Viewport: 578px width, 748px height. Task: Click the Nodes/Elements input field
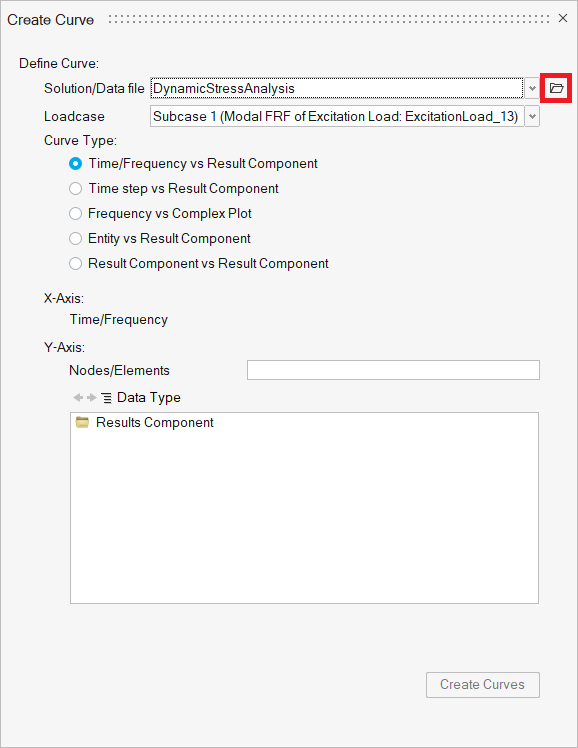click(x=393, y=370)
